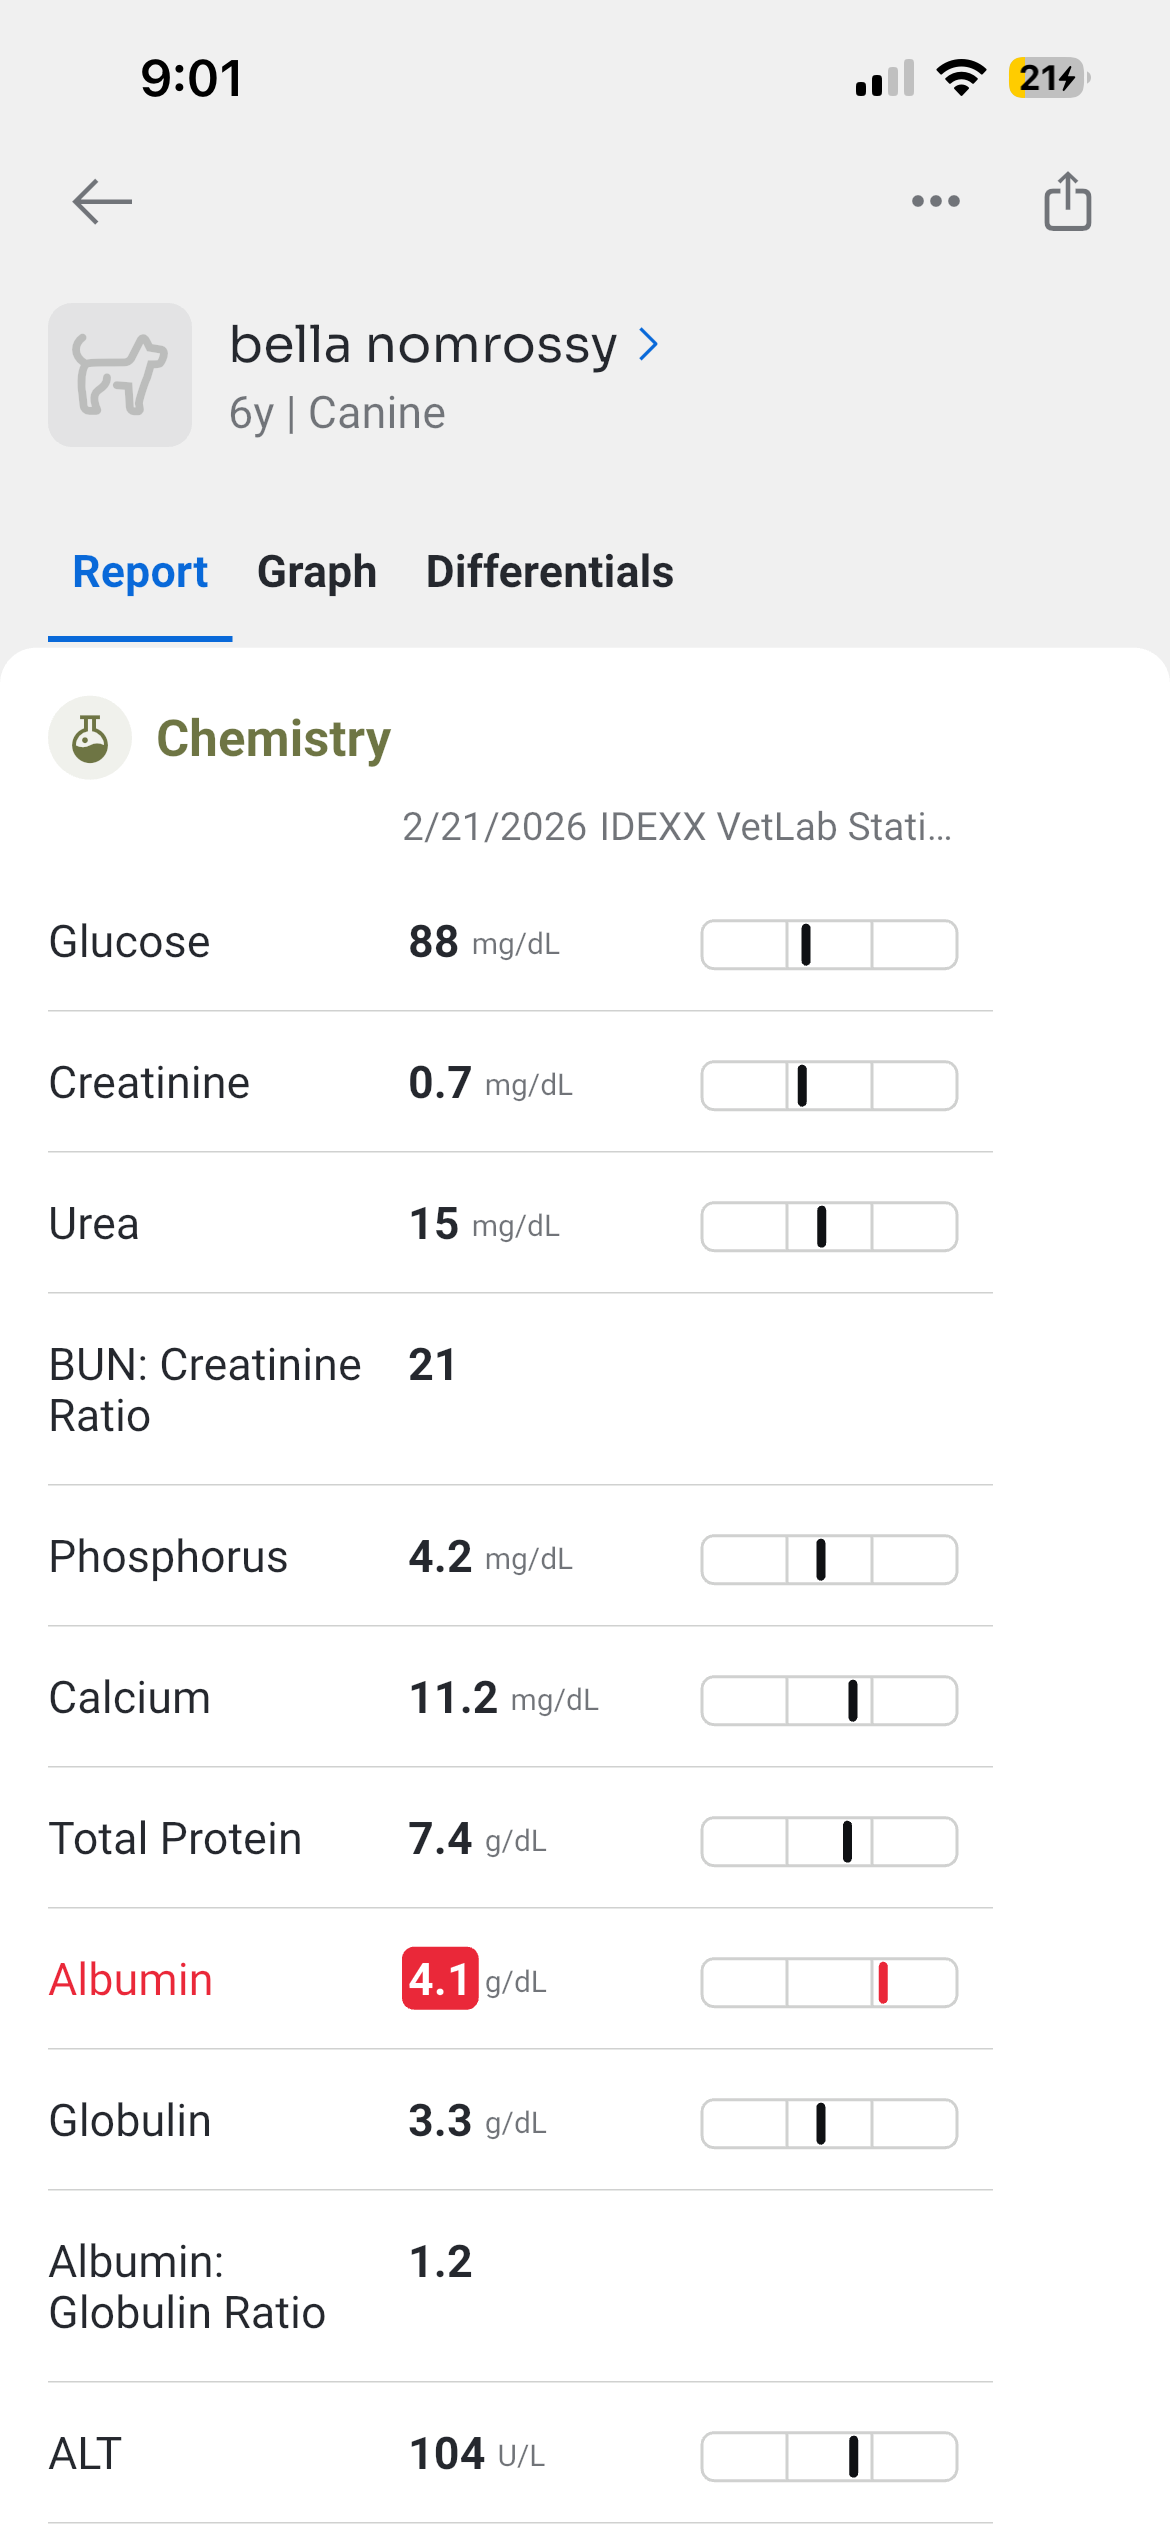1170x2532 pixels.
Task: Tap the highlighted 4.1 Albumin value
Action: [x=440, y=1979]
